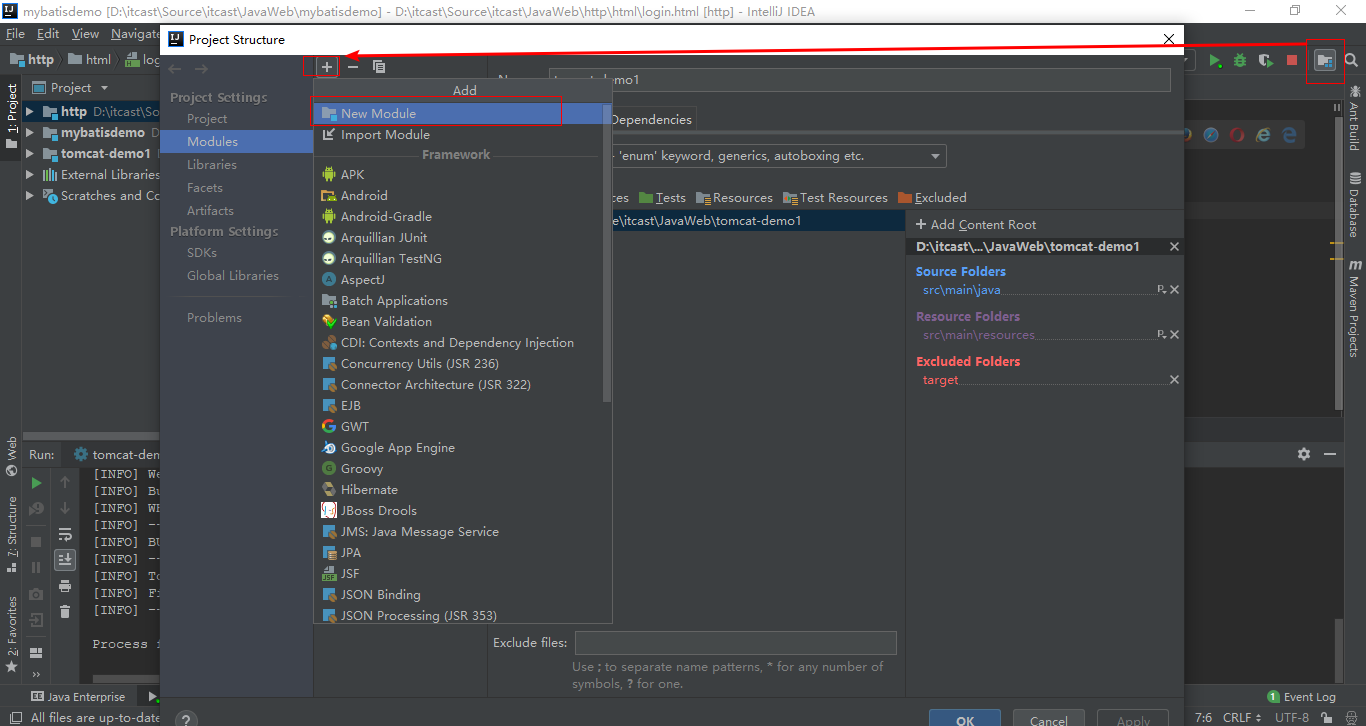Click the Cancel button
This screenshot has width=1366, height=726.
pos(1049,718)
